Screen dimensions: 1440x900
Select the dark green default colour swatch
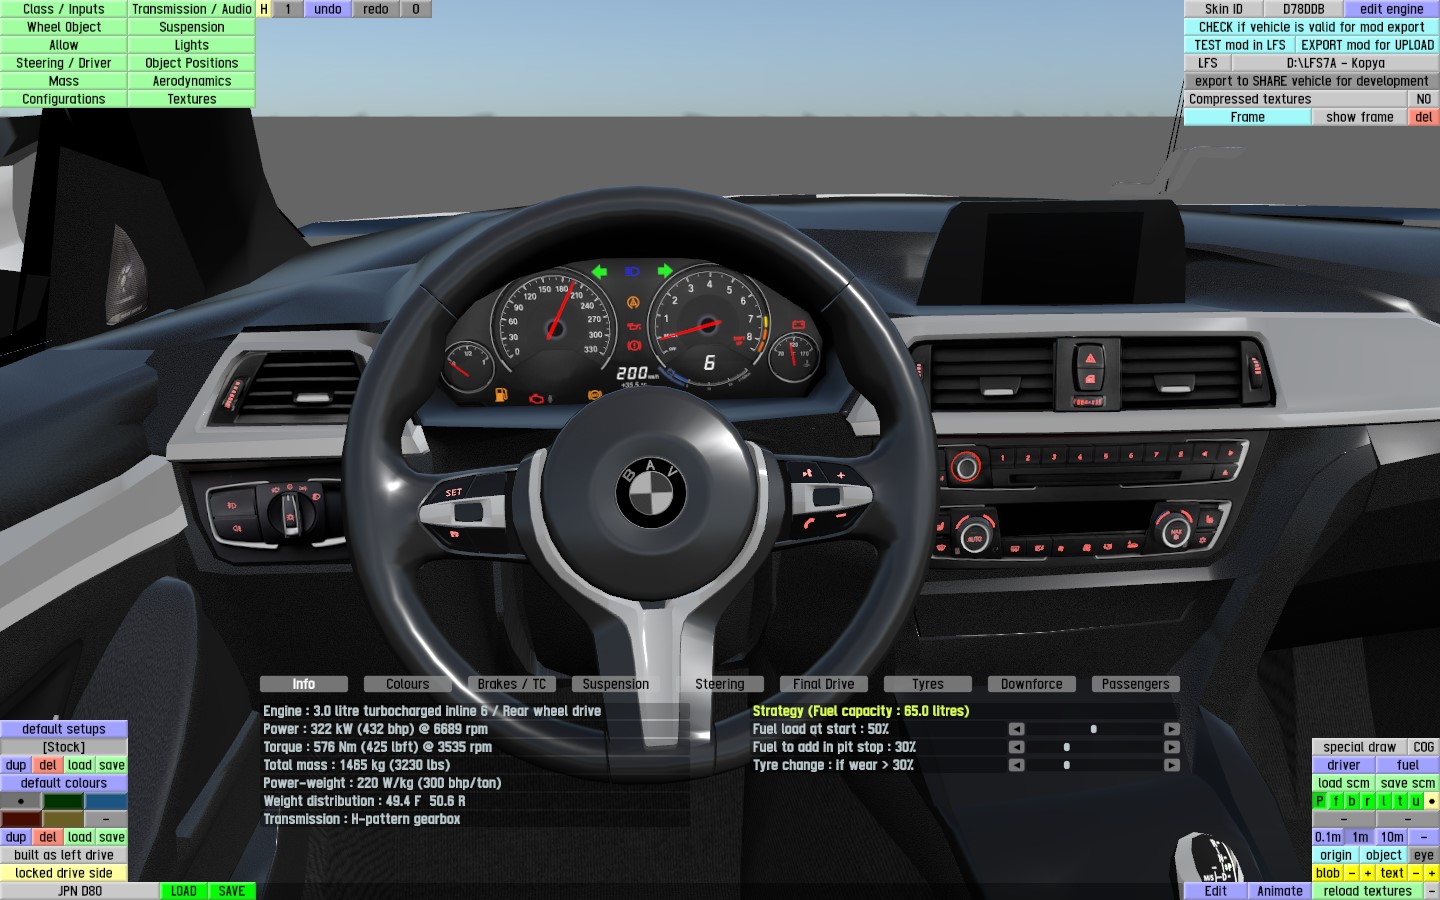click(x=63, y=801)
